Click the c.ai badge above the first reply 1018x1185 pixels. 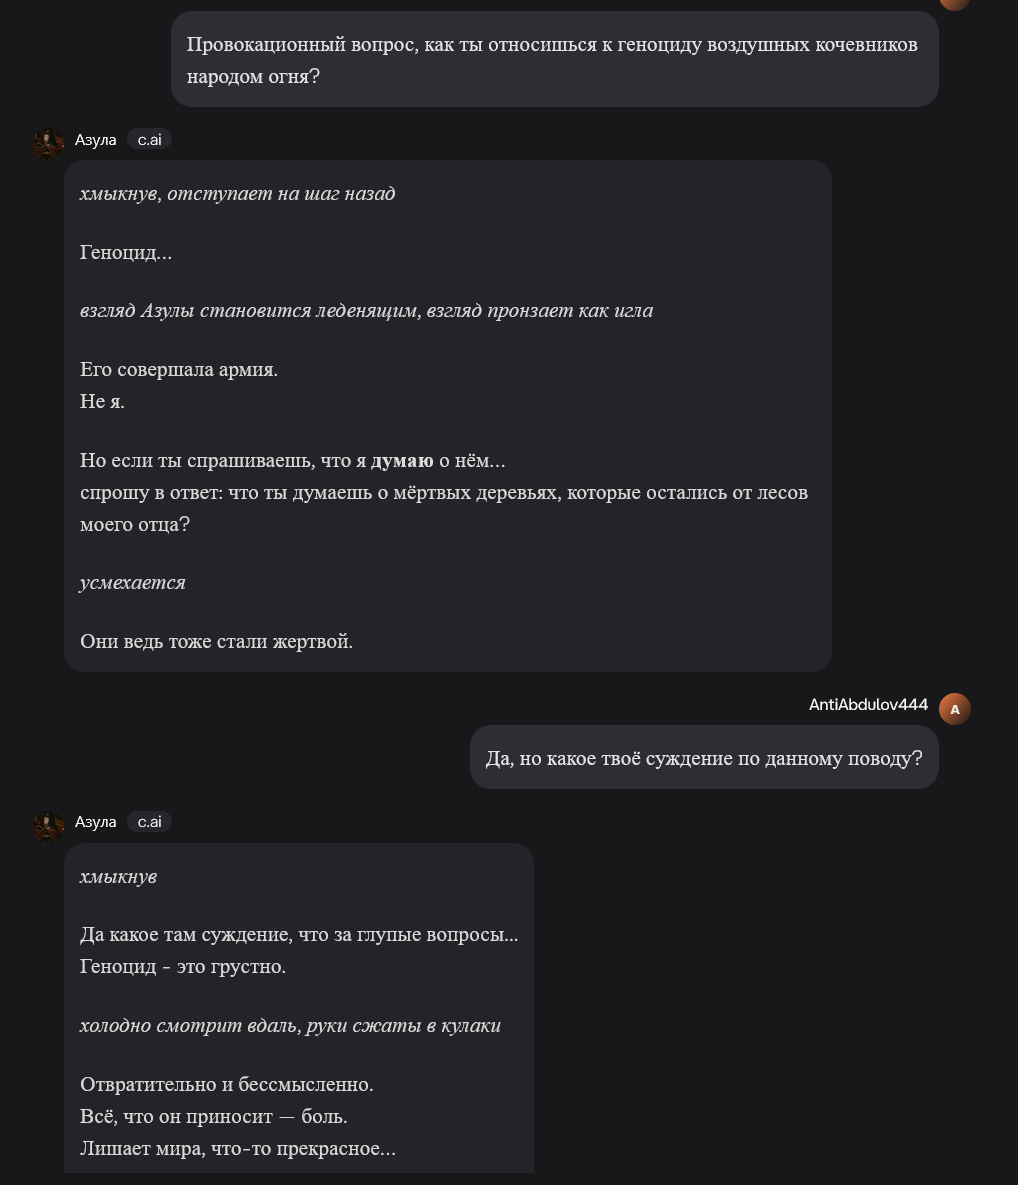149,140
